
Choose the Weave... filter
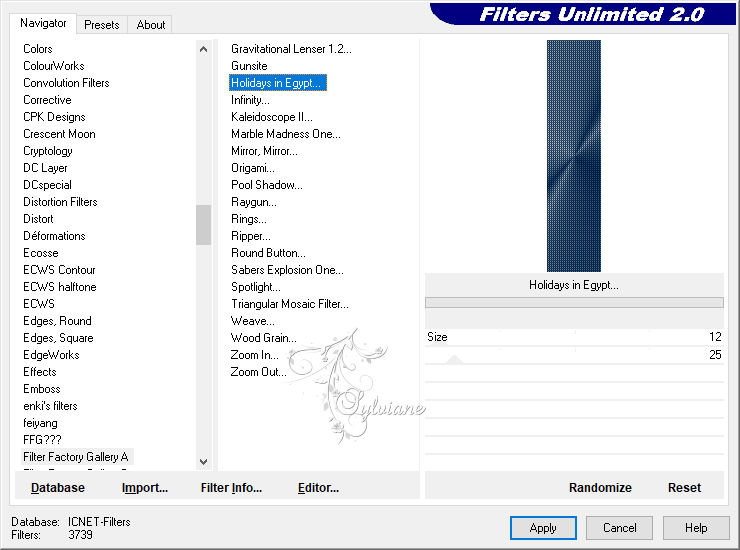[x=252, y=321]
